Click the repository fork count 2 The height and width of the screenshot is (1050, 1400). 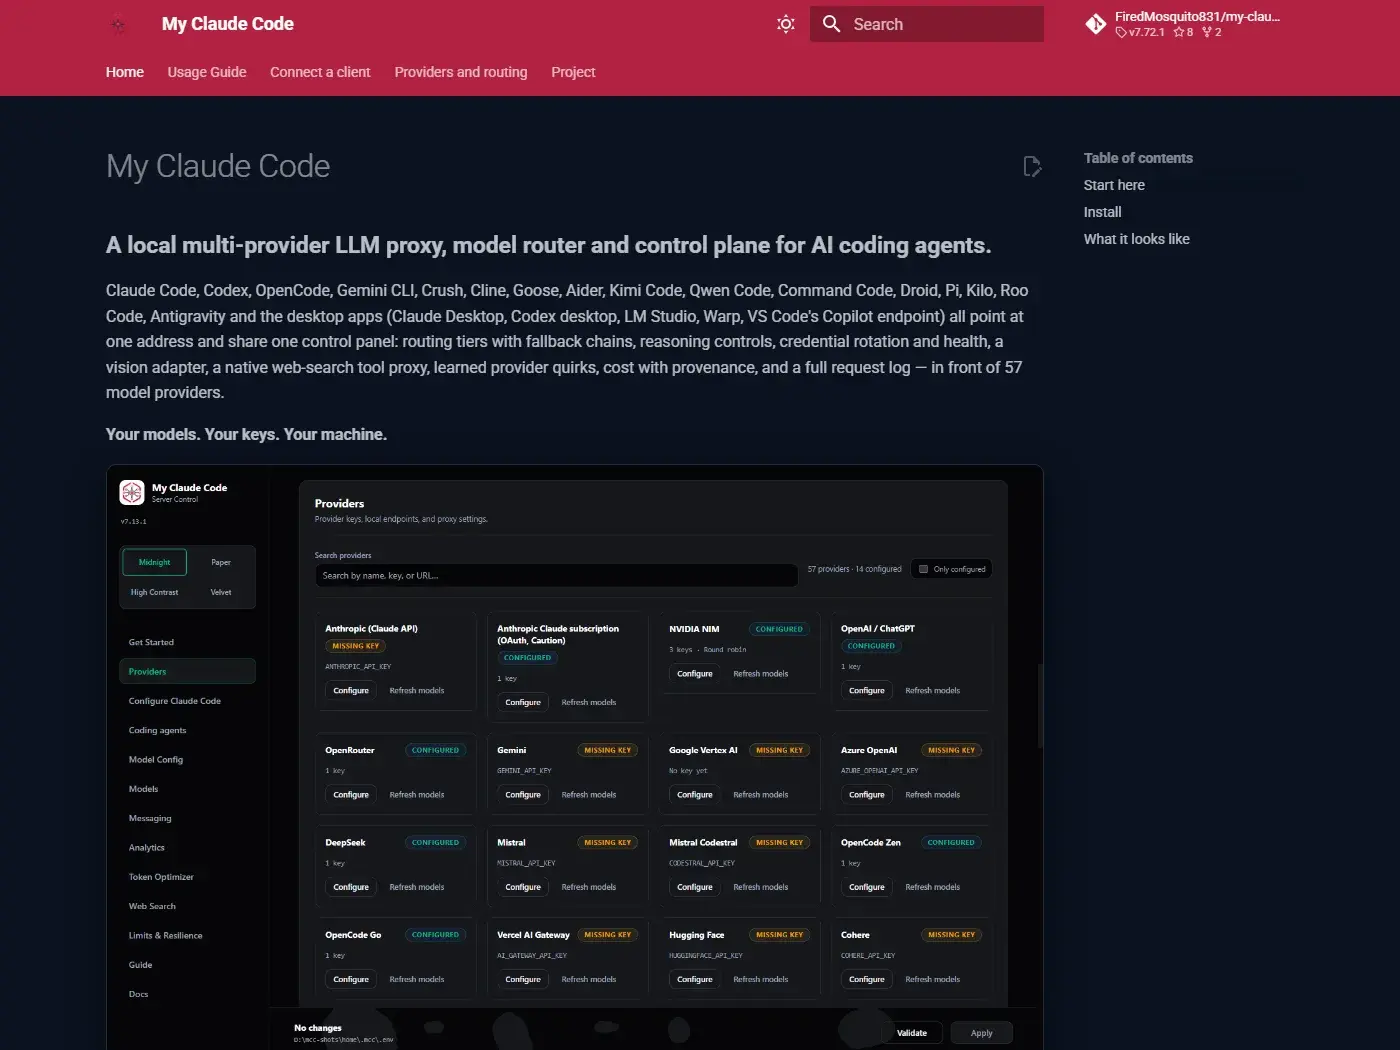(x=1212, y=32)
